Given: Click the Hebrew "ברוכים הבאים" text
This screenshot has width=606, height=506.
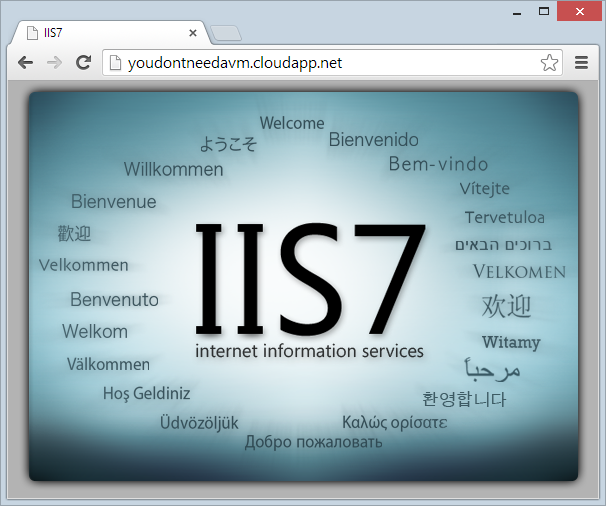Looking at the screenshot, I should (503, 245).
